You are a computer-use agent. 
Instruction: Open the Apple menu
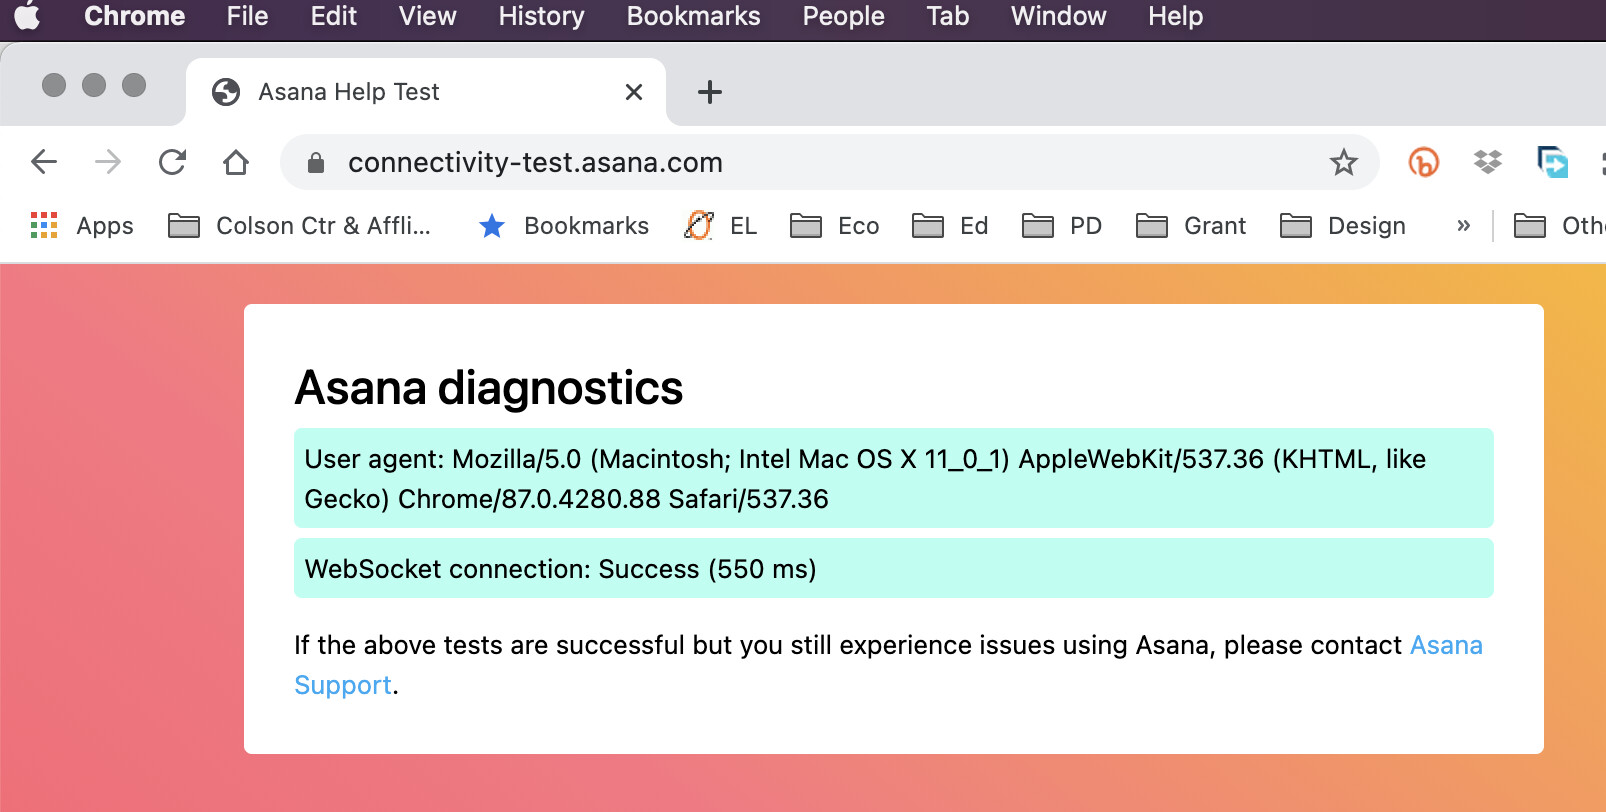(x=27, y=16)
